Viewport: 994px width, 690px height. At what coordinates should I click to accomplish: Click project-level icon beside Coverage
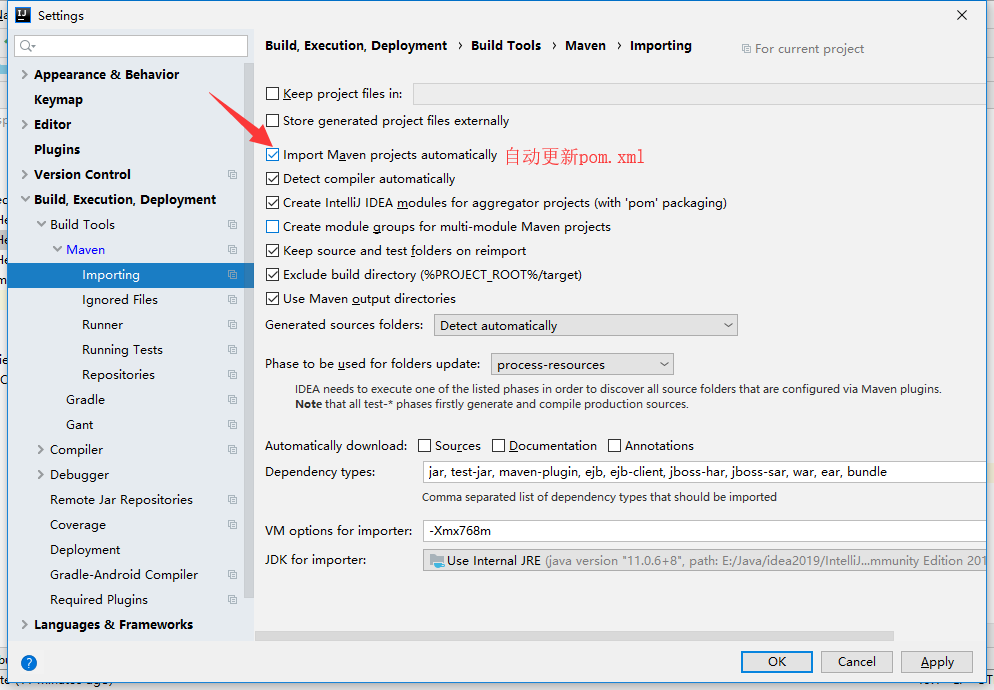pyautogui.click(x=233, y=524)
